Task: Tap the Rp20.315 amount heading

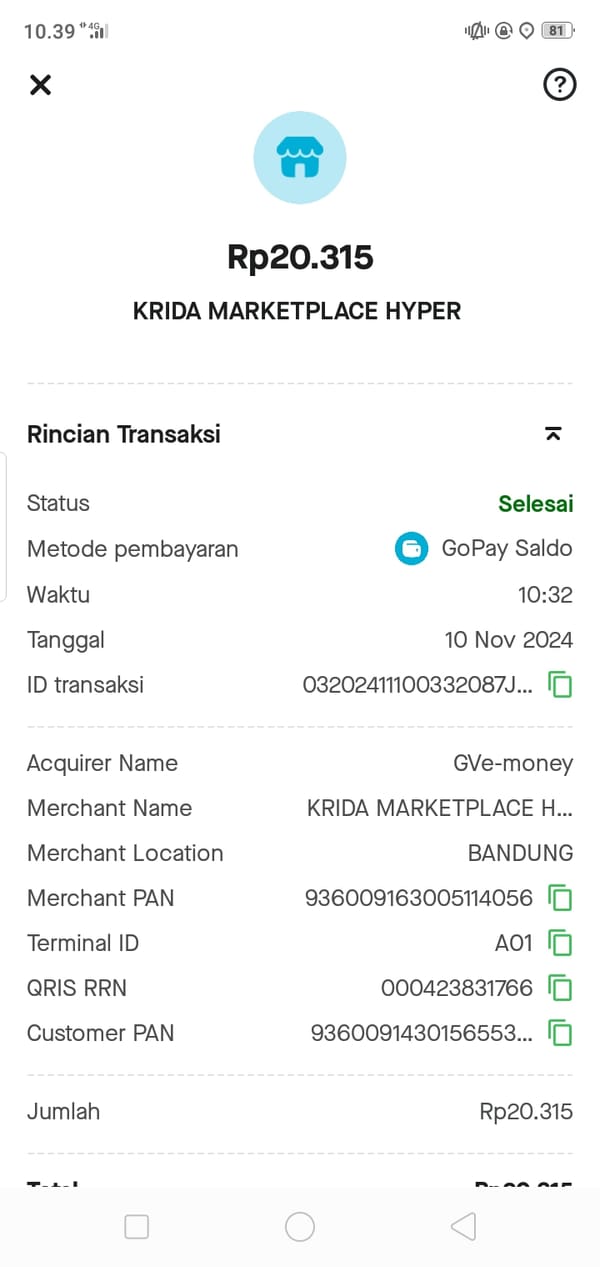Action: 300,258
